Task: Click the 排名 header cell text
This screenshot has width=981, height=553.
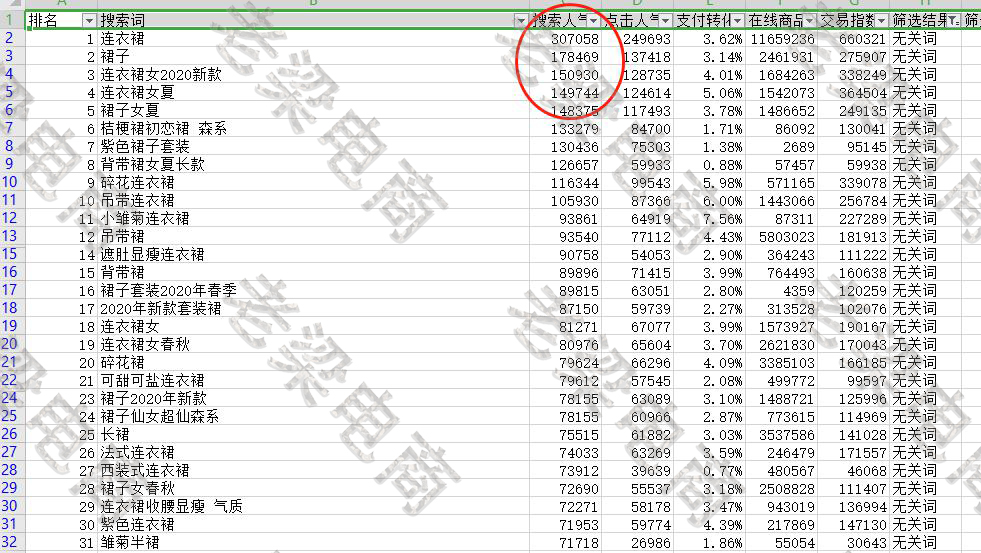Action: 44,21
